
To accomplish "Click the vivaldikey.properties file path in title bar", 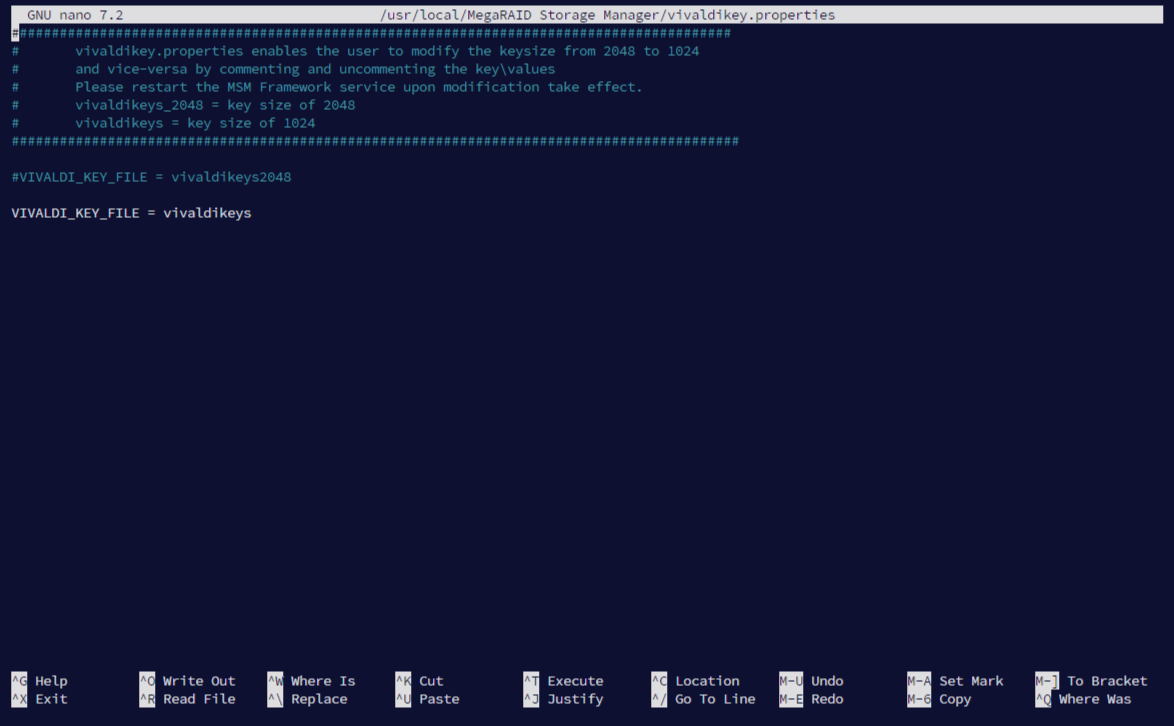I will click(607, 15).
